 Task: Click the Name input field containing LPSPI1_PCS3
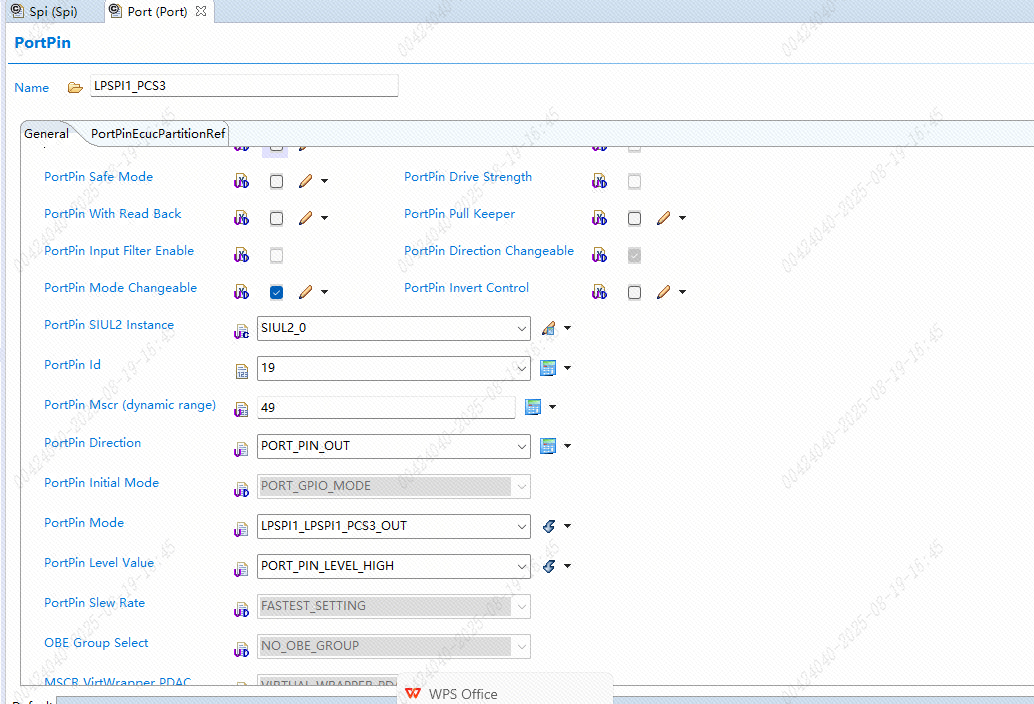tap(244, 86)
